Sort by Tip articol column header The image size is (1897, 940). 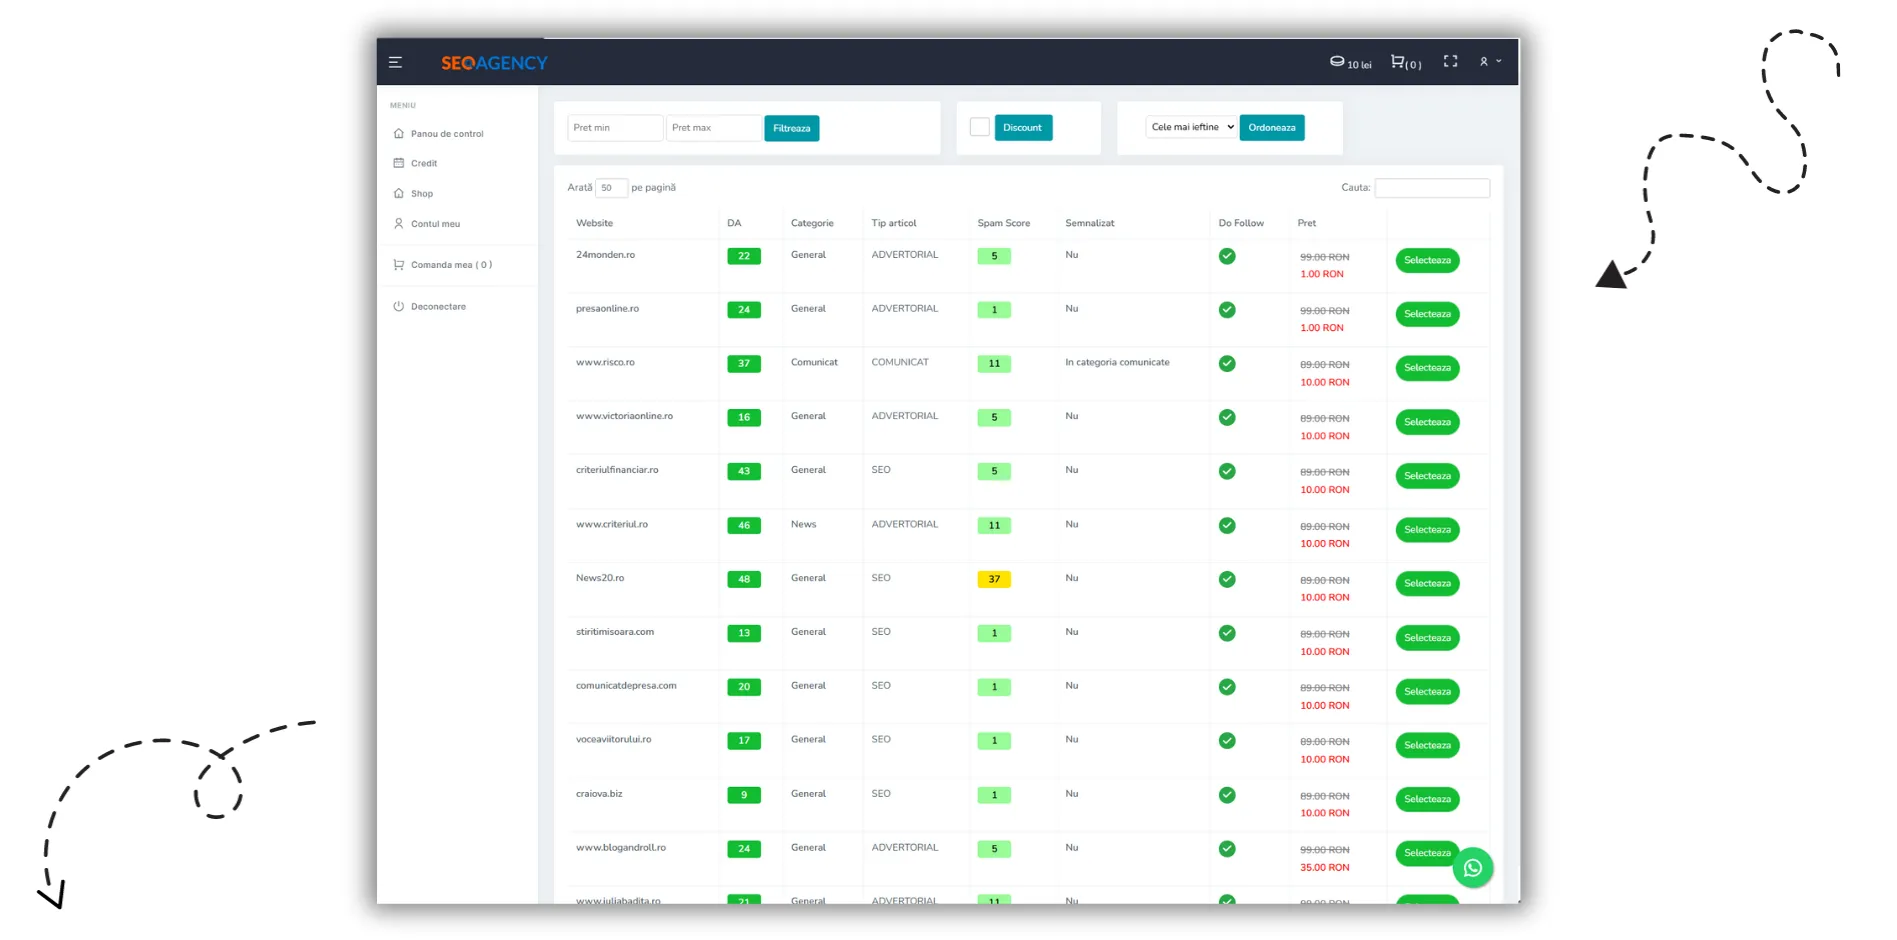[x=894, y=223]
